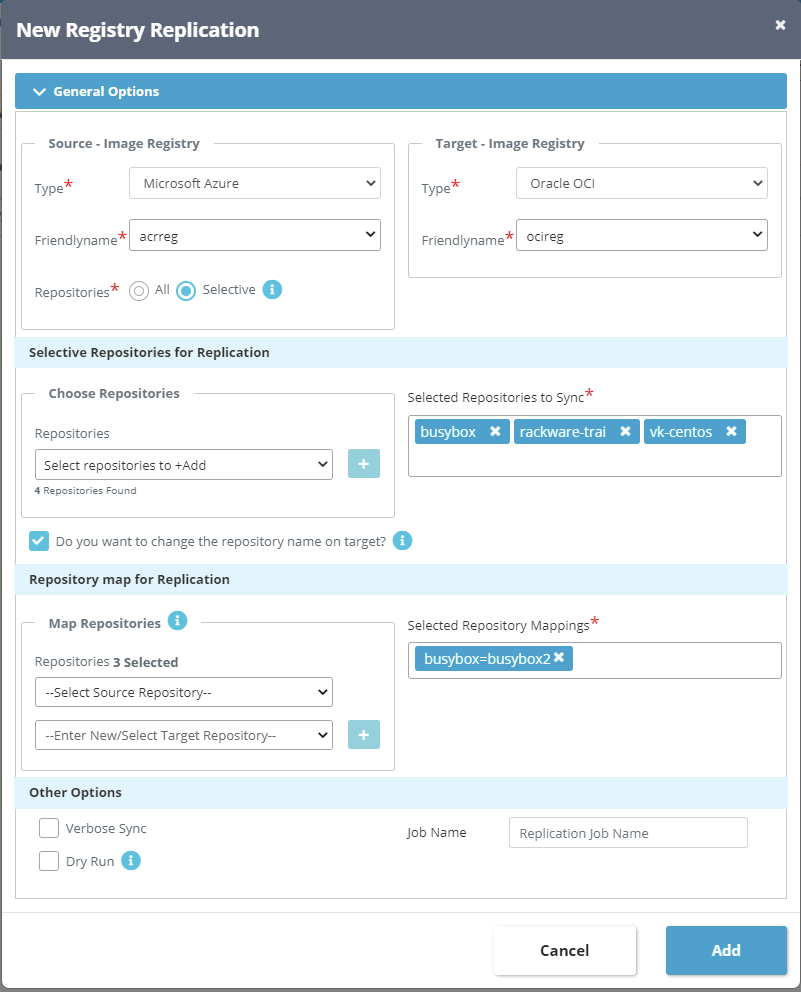Uncheck change repository name on target
Image resolution: width=801 pixels, height=992 pixels.
(39, 540)
